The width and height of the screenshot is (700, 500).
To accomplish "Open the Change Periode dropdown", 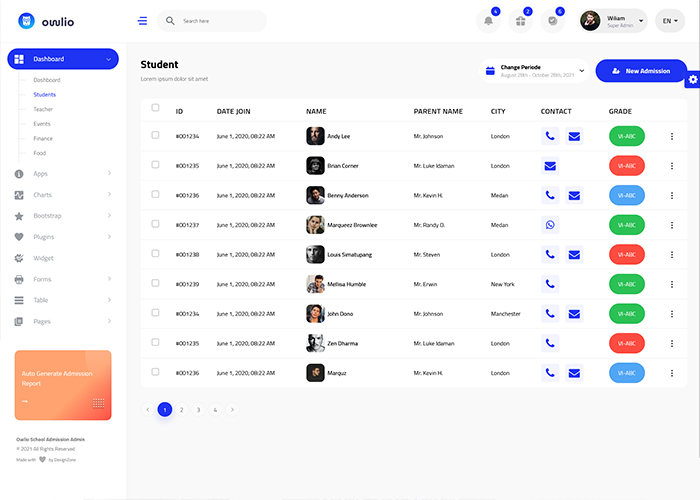I will (536, 71).
